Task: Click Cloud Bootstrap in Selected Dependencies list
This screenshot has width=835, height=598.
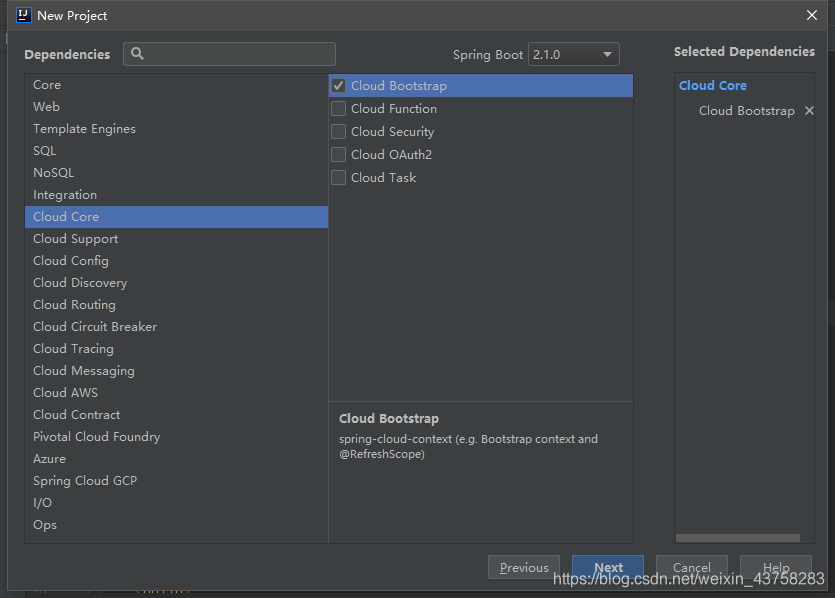Action: click(747, 111)
